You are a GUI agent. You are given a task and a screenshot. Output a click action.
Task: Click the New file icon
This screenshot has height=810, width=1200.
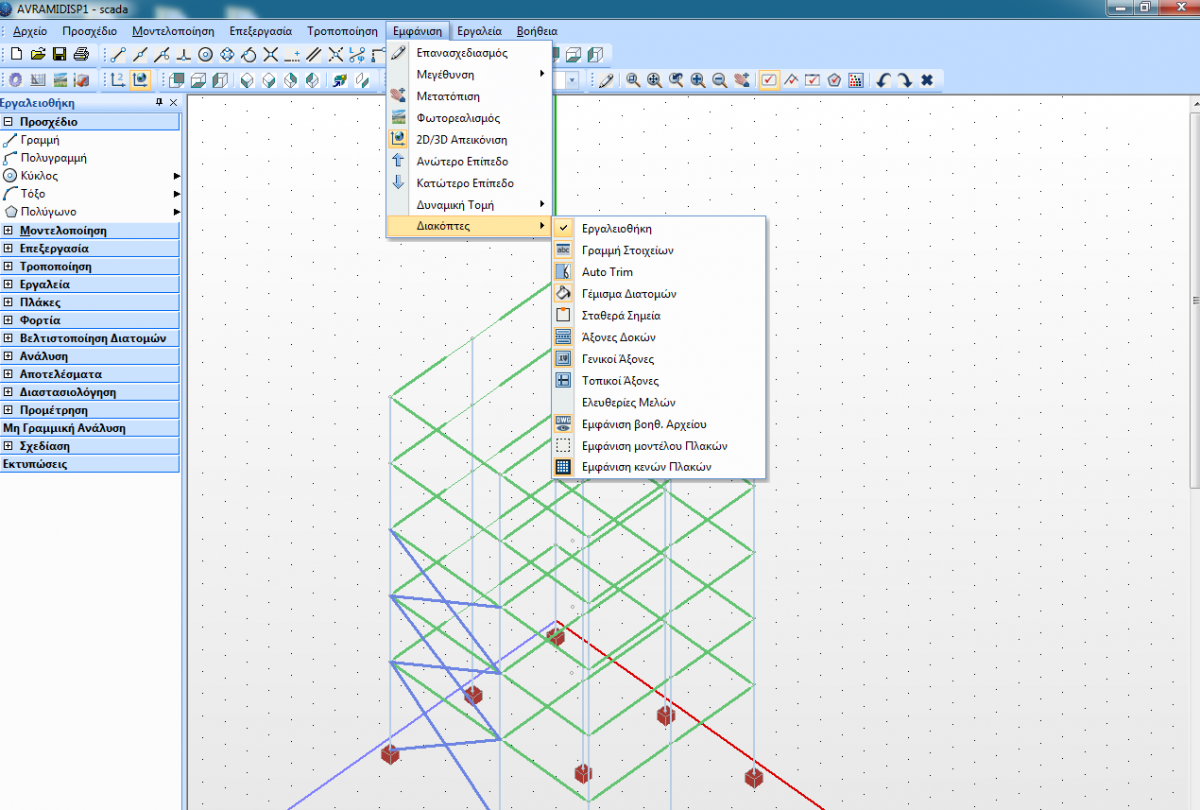pyautogui.click(x=16, y=53)
